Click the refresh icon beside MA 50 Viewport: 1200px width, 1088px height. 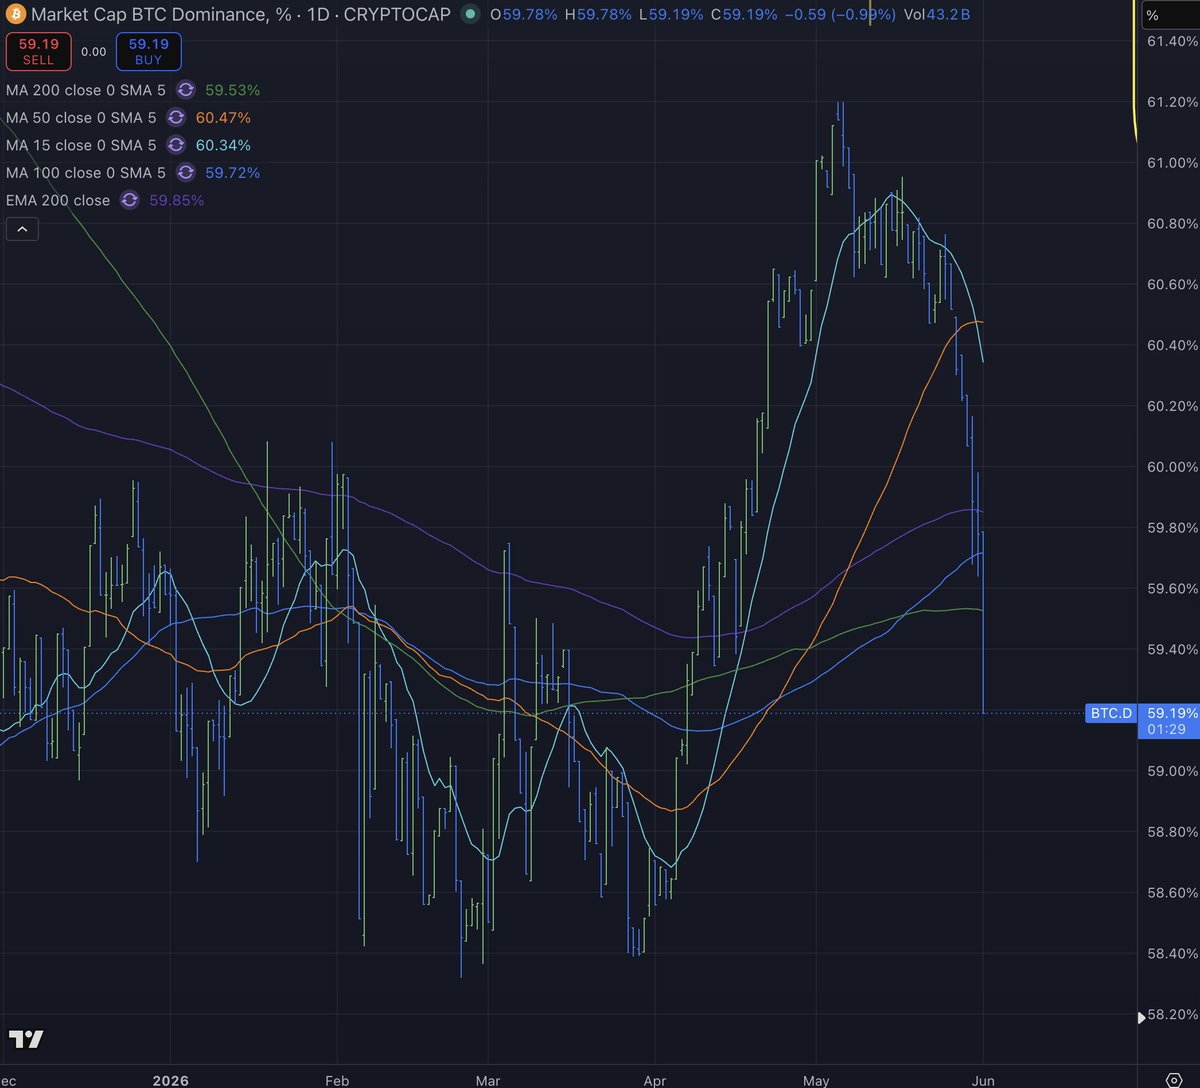[x=176, y=118]
